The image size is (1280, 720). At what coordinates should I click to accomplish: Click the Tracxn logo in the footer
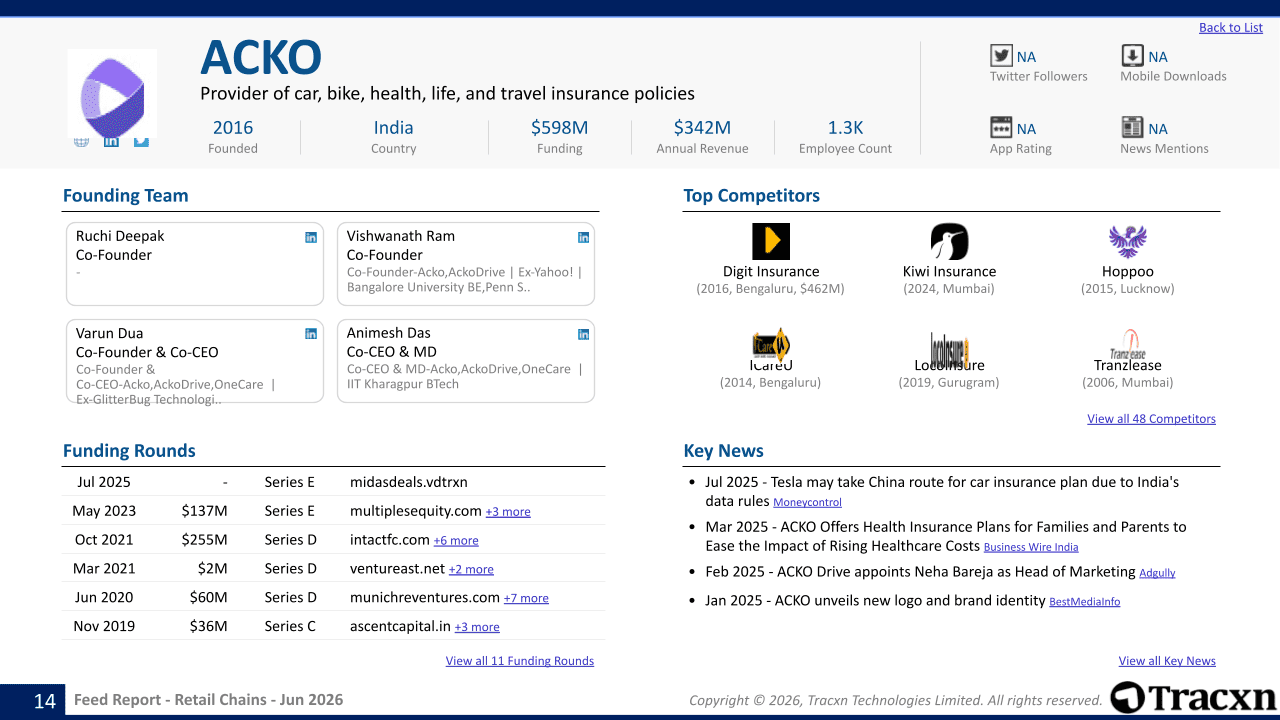point(1193,698)
